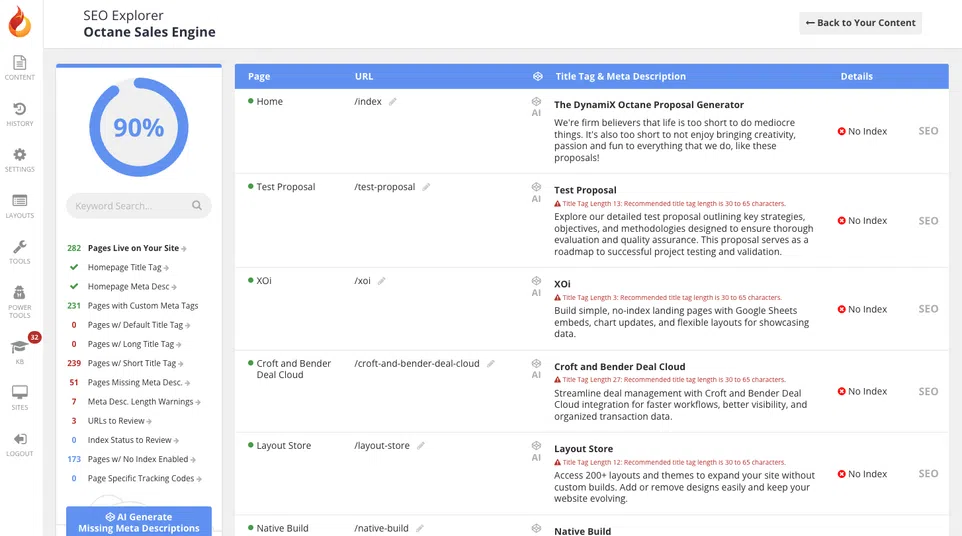The image size is (962, 536).
Task: Focus the Keyword Search field
Action: pyautogui.click(x=139, y=205)
